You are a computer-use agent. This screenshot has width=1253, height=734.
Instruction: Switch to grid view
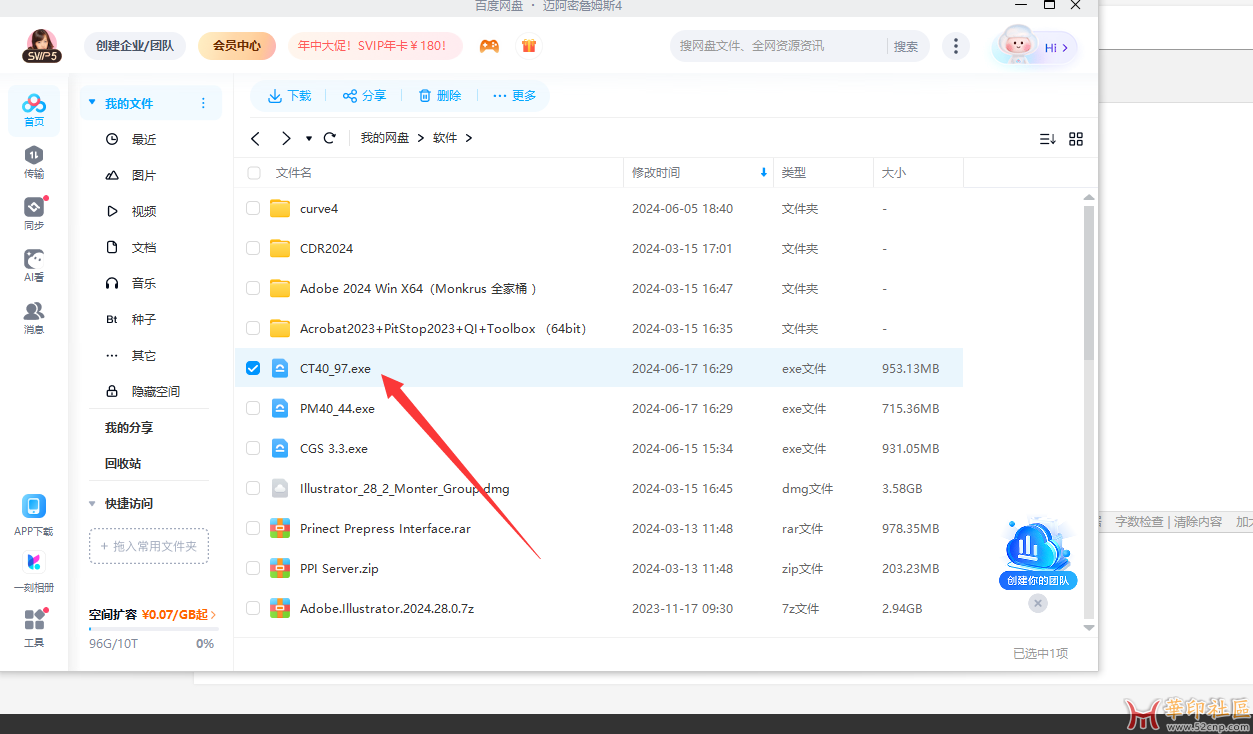[1076, 139]
